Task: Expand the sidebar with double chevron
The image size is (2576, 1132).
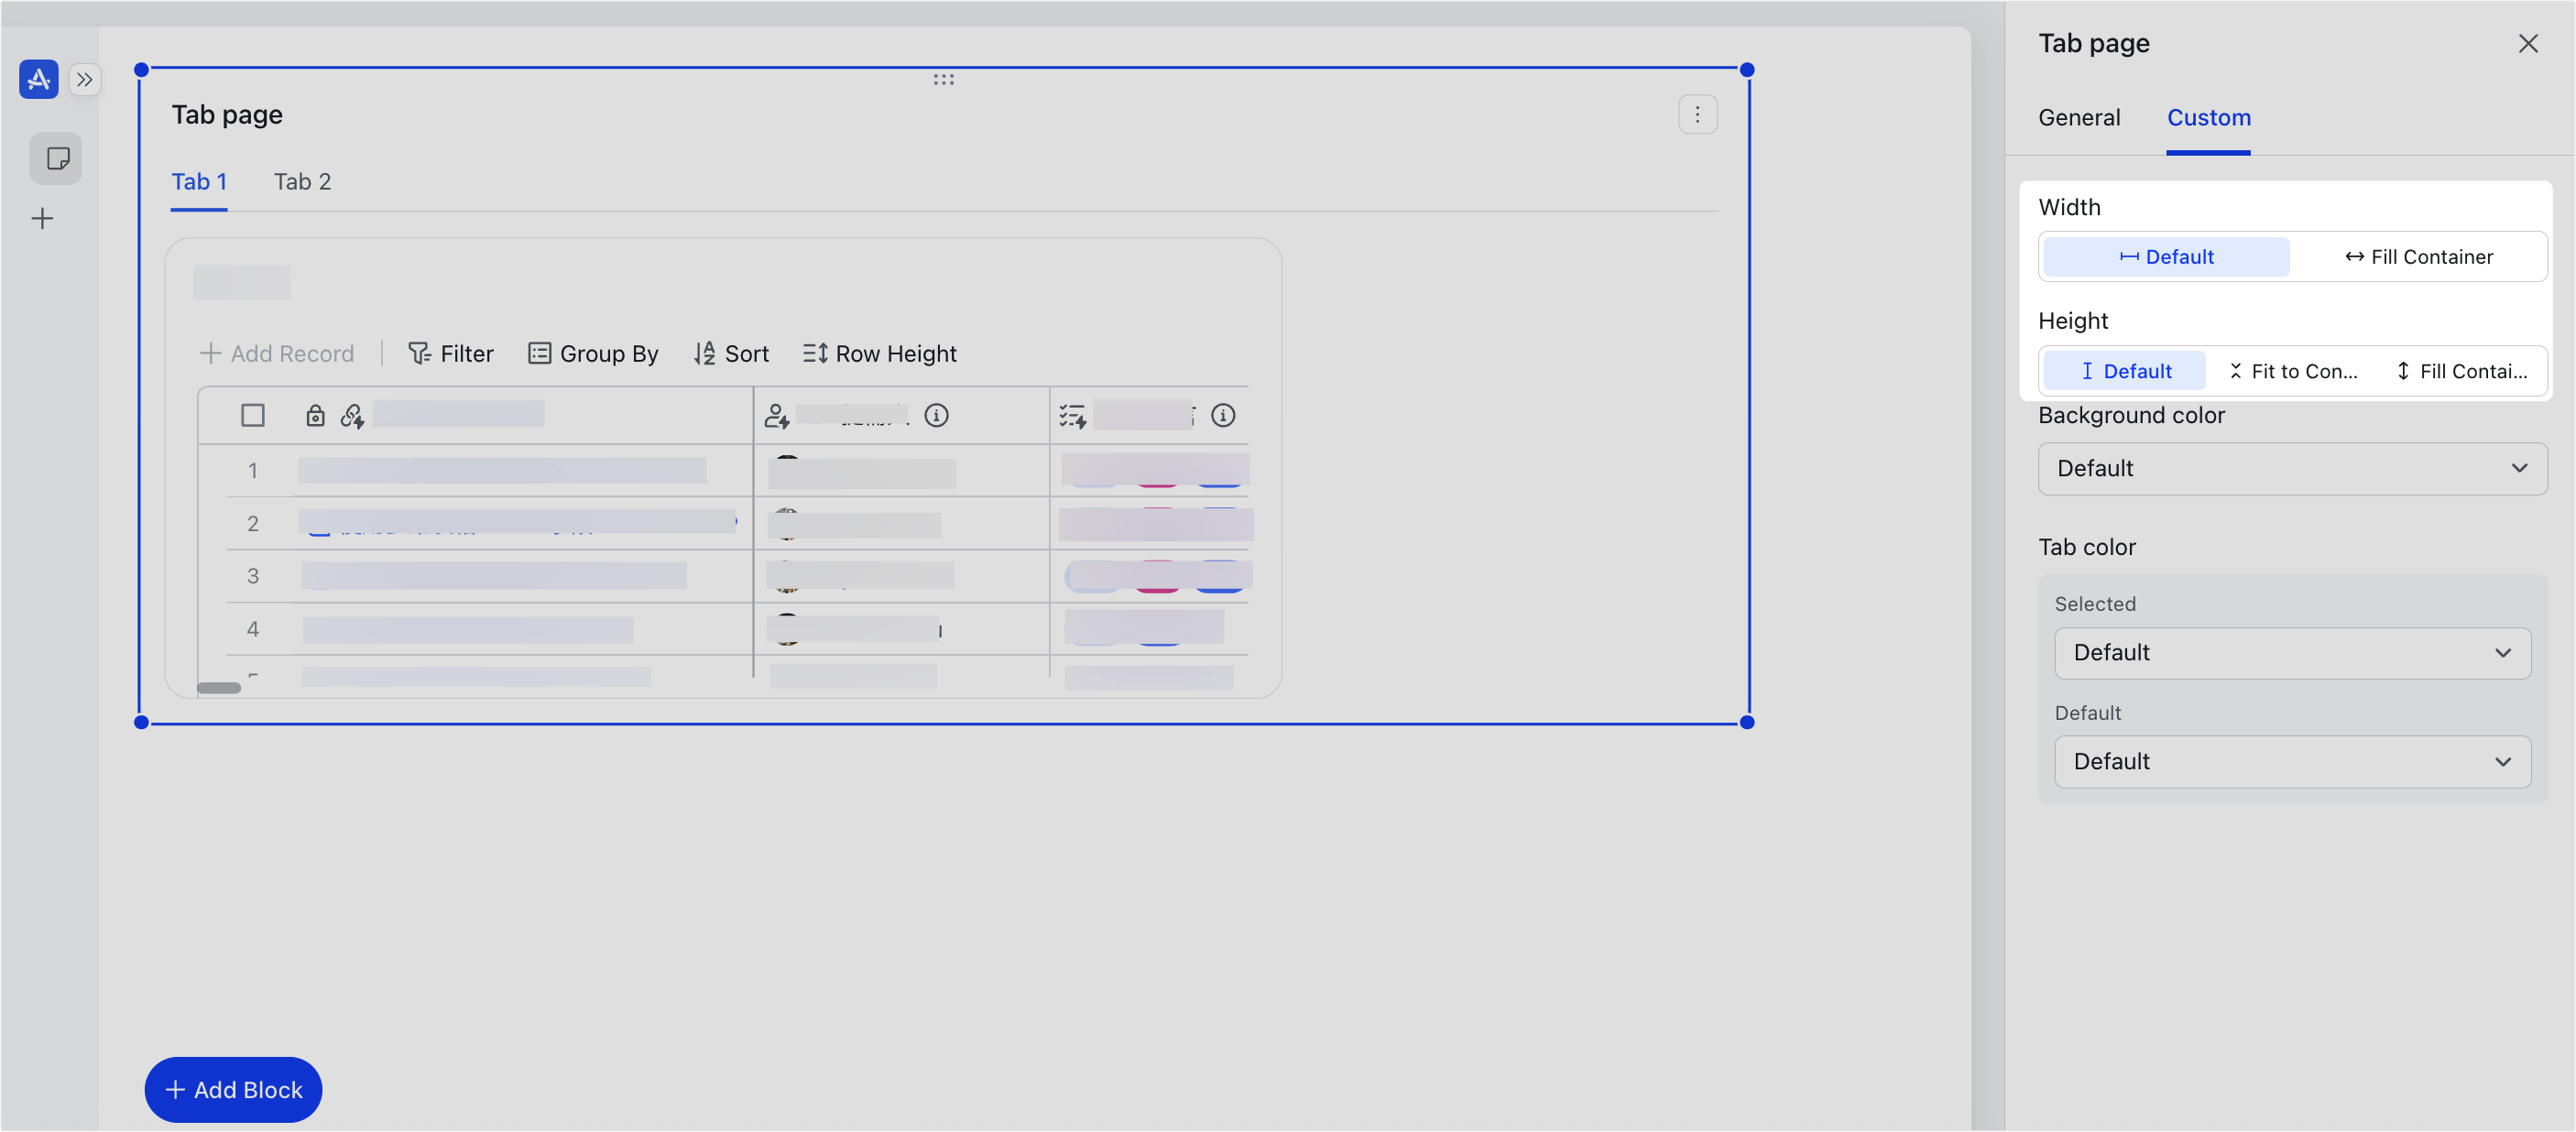Action: point(85,79)
